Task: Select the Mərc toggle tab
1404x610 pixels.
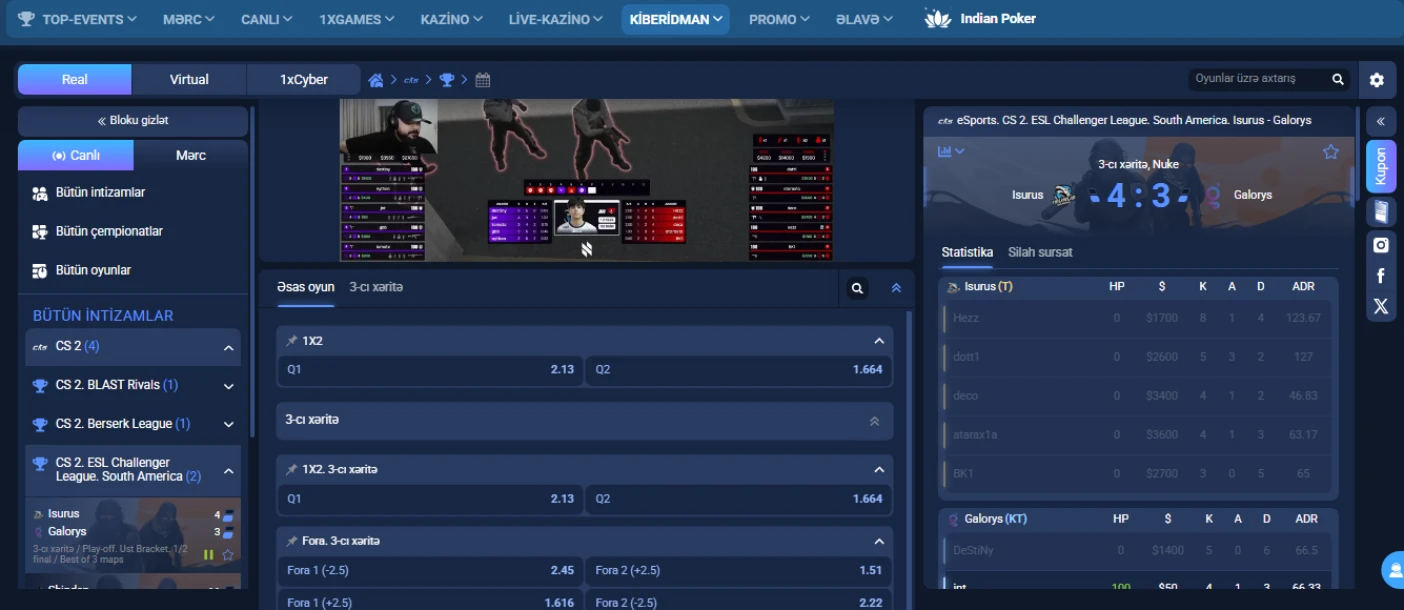Action: (191, 155)
